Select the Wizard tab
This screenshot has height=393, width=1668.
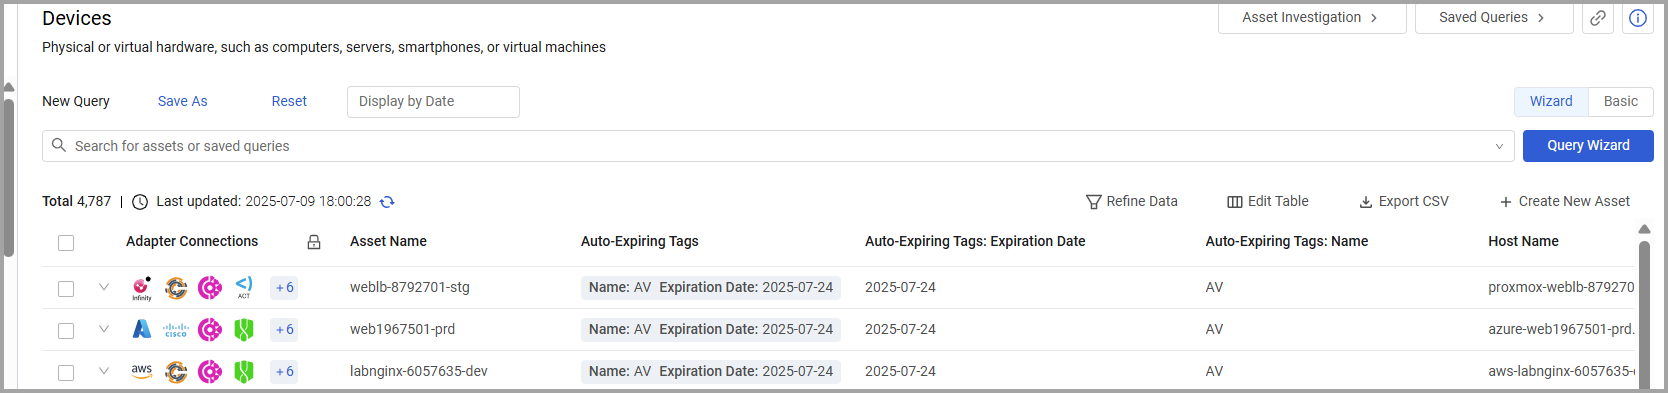pos(1551,102)
